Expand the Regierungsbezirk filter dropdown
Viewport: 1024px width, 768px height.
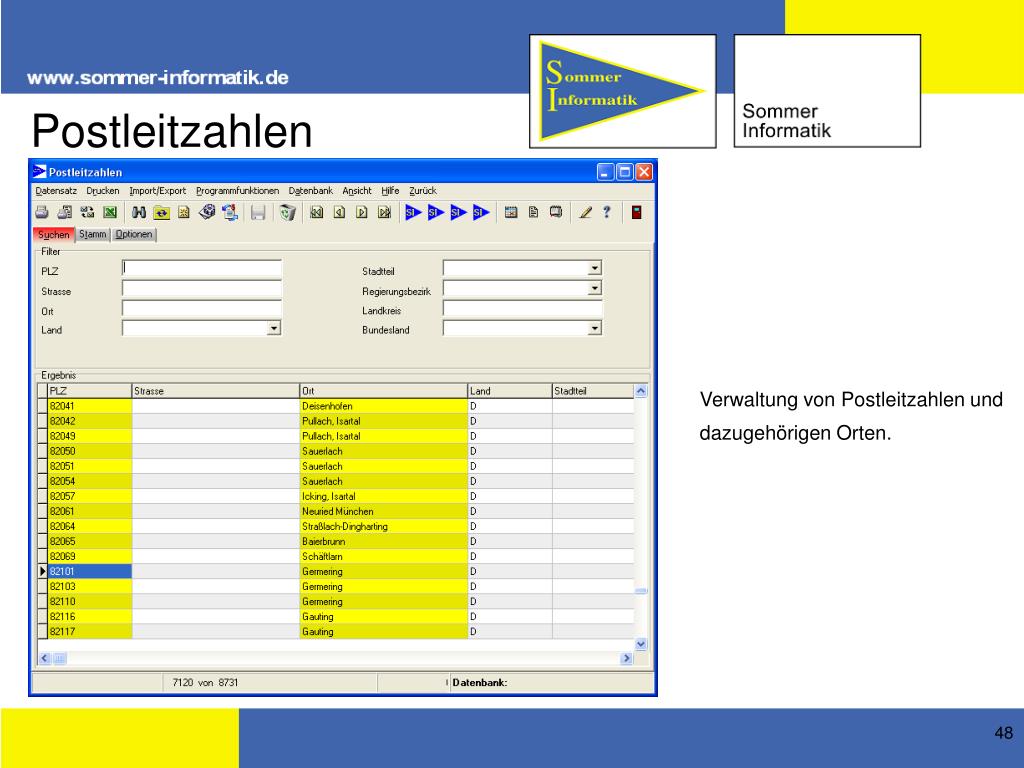pyautogui.click(x=594, y=289)
